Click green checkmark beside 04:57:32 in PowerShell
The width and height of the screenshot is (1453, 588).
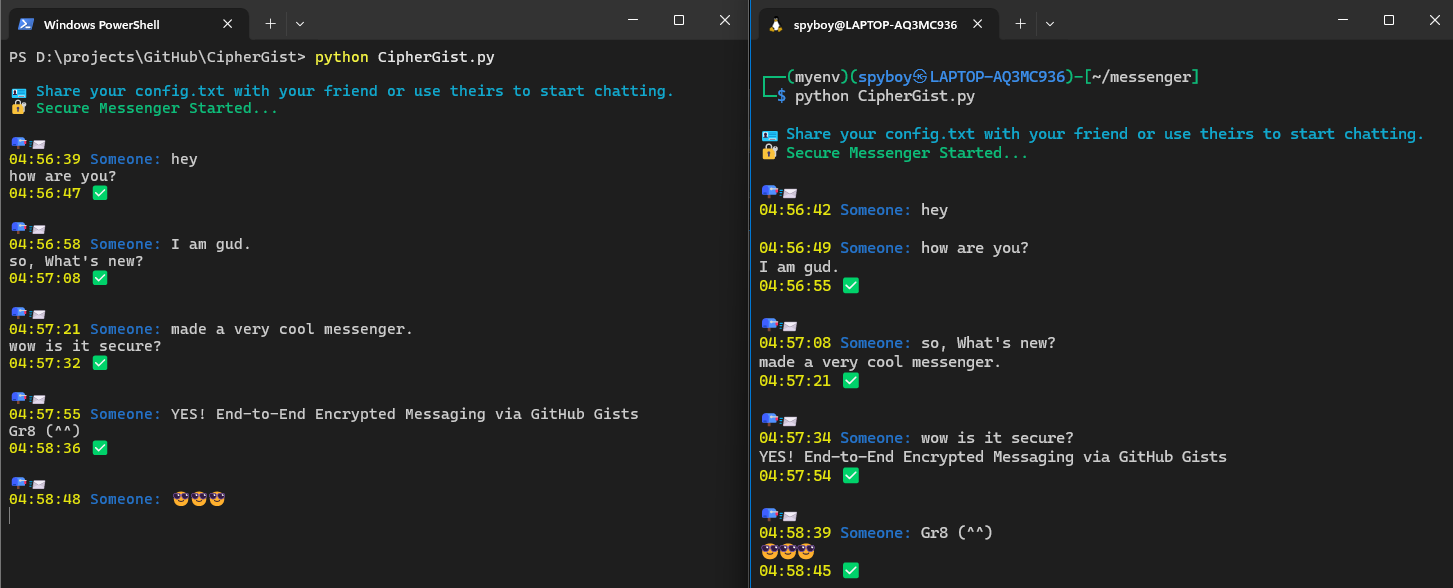coord(100,363)
